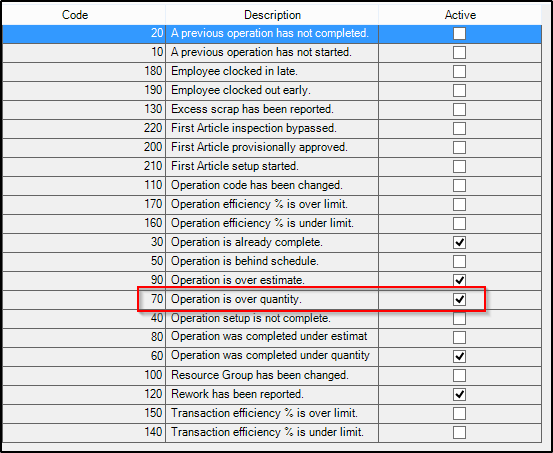Enable Active for Transaction efficiency % under limit
The width and height of the screenshot is (553, 453).
pyautogui.click(x=459, y=433)
